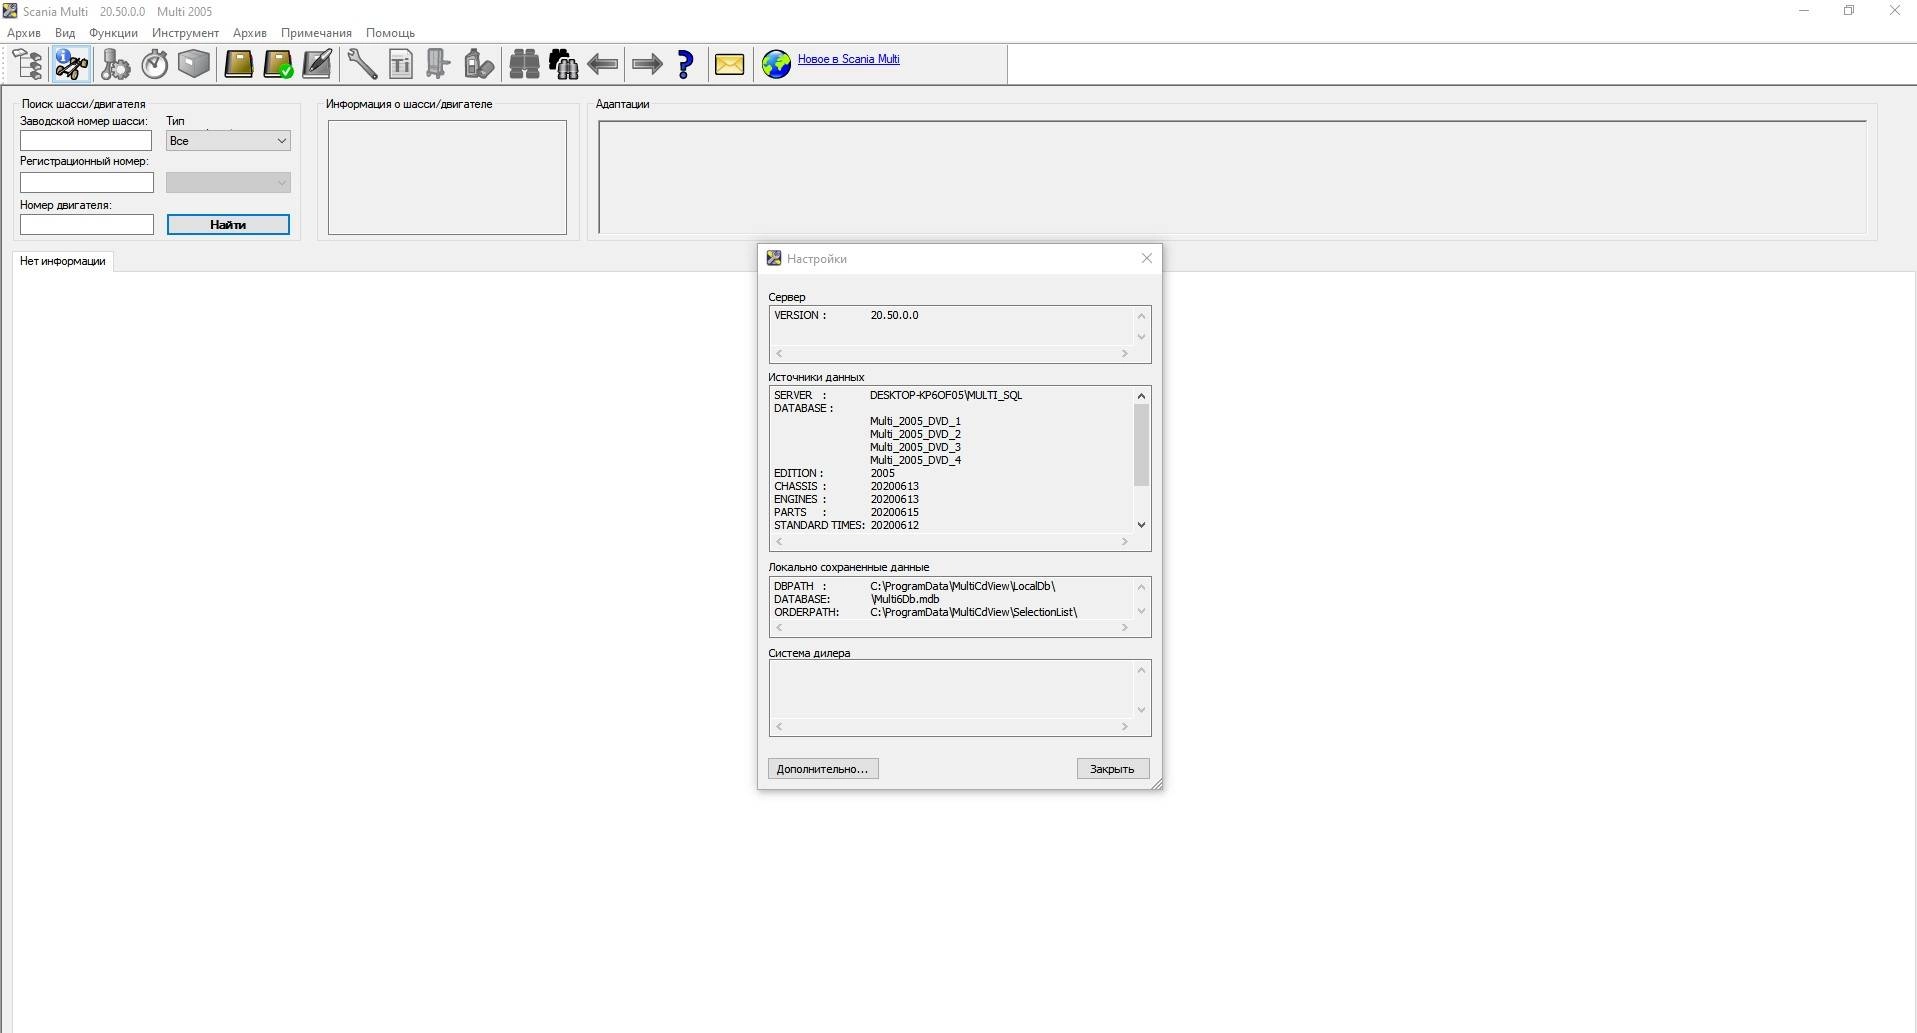Click right arrow of Локально сохраненные данные scrollbar

[x=1124, y=627]
